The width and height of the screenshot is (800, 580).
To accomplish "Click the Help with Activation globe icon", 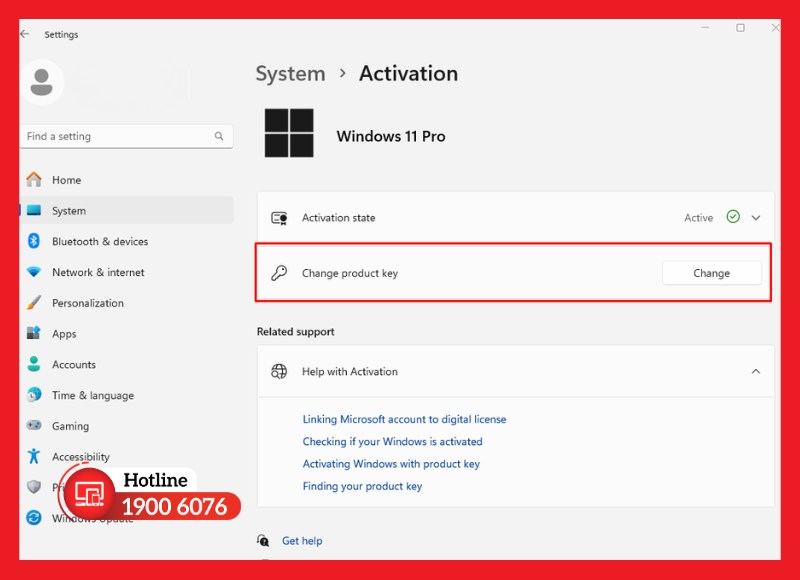I will pos(279,371).
